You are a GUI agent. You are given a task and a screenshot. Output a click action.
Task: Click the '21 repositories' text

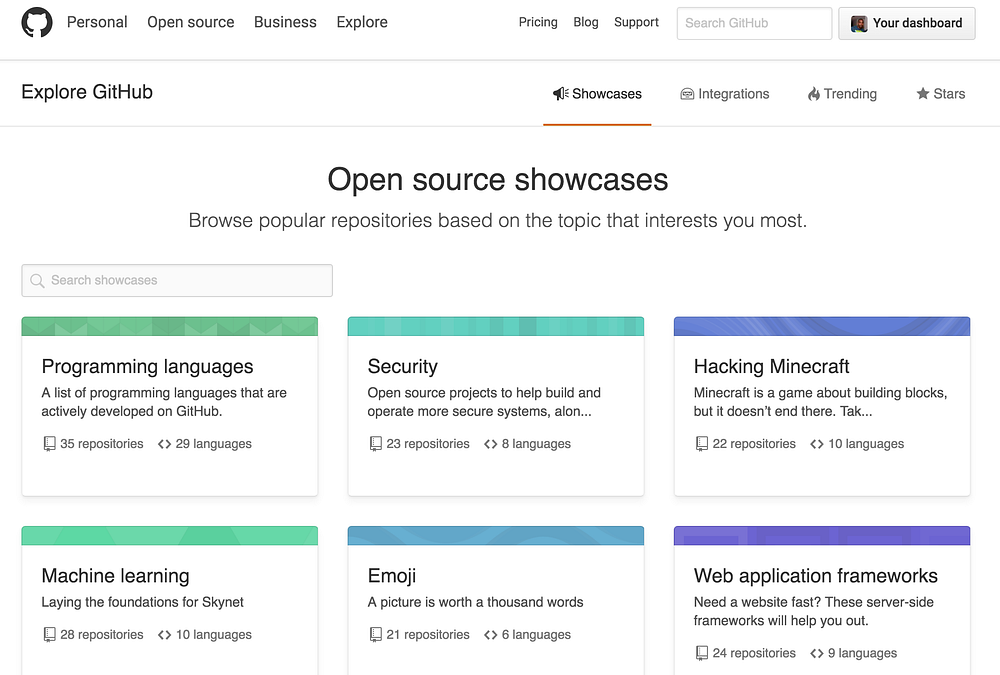428,635
